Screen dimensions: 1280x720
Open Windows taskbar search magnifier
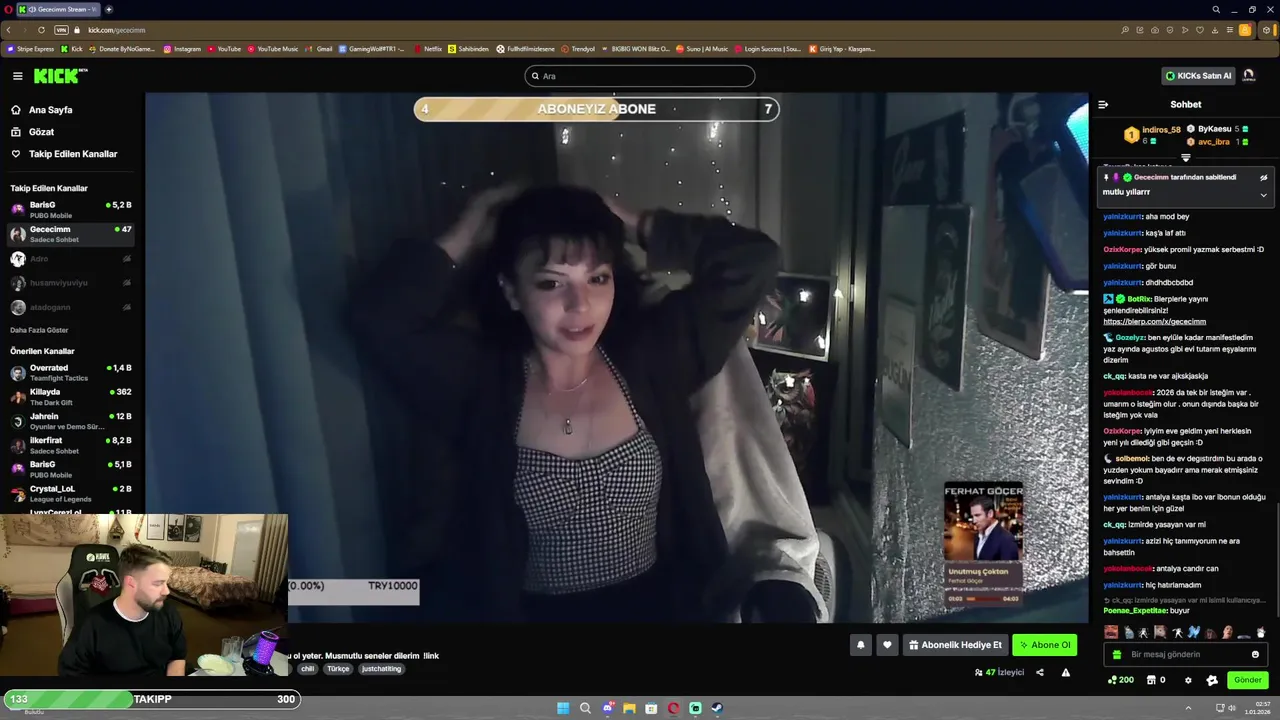(585, 708)
